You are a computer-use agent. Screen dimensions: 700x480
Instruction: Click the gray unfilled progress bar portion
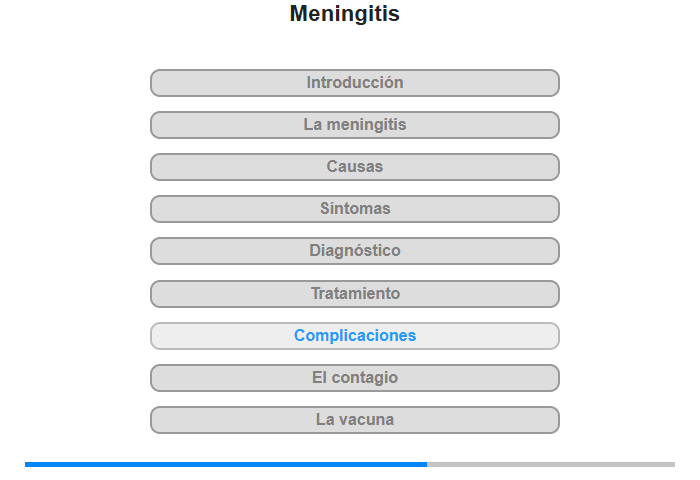[x=550, y=464]
